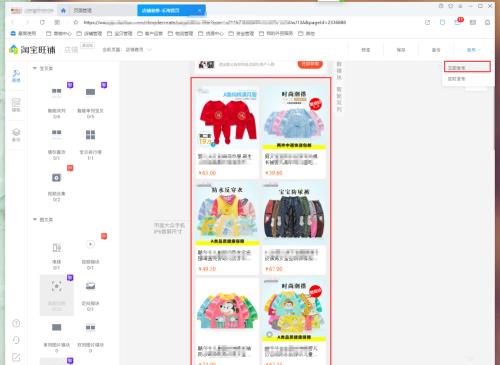
Task: Select the red baby outfit product thumbnail
Action: point(227,117)
